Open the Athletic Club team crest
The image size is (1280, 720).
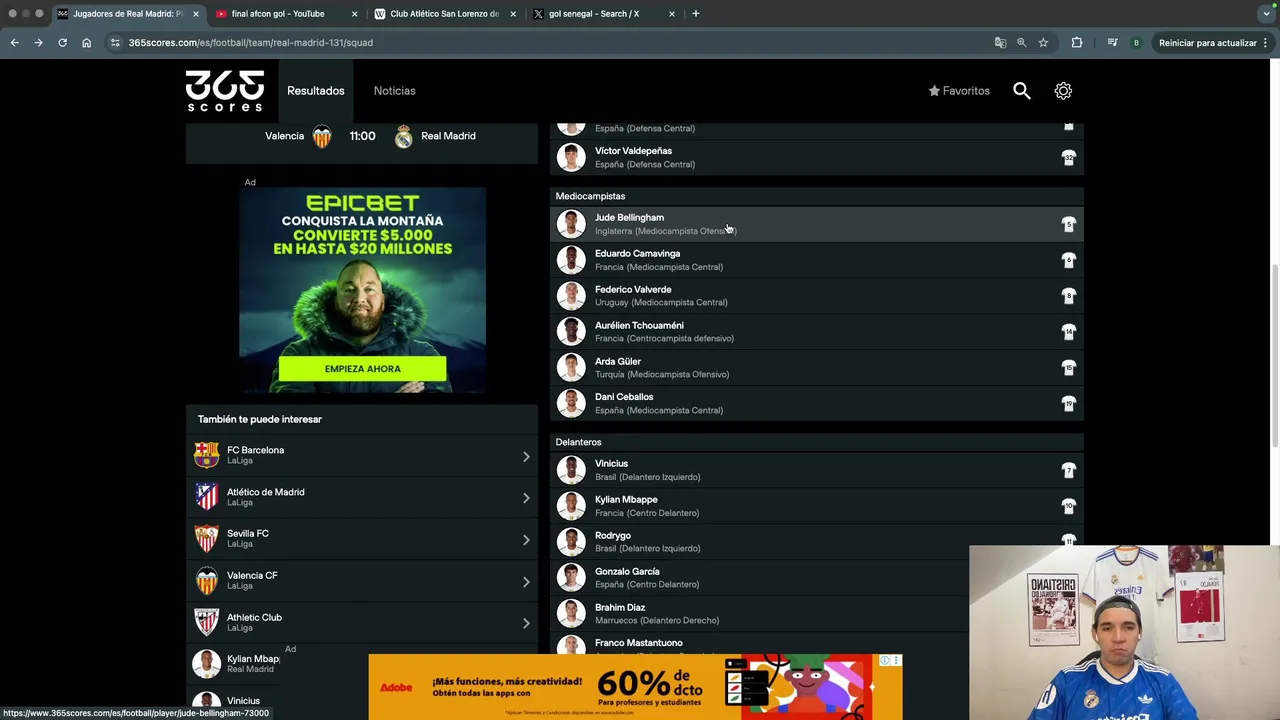tap(207, 622)
